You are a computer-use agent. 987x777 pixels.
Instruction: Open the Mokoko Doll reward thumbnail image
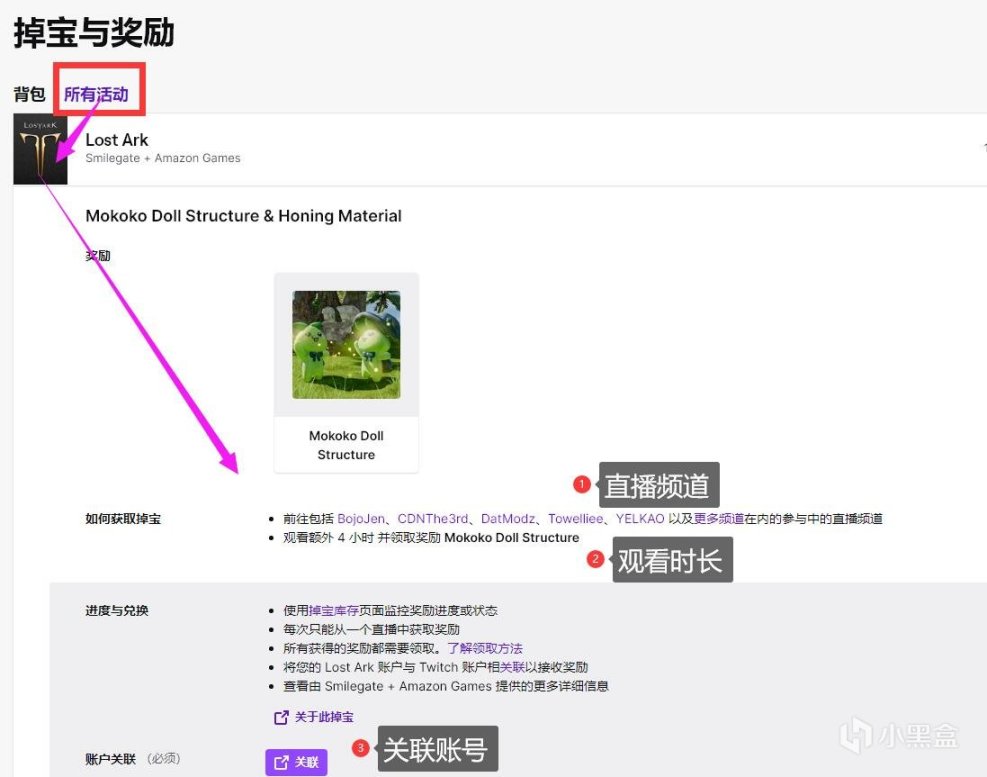click(346, 344)
